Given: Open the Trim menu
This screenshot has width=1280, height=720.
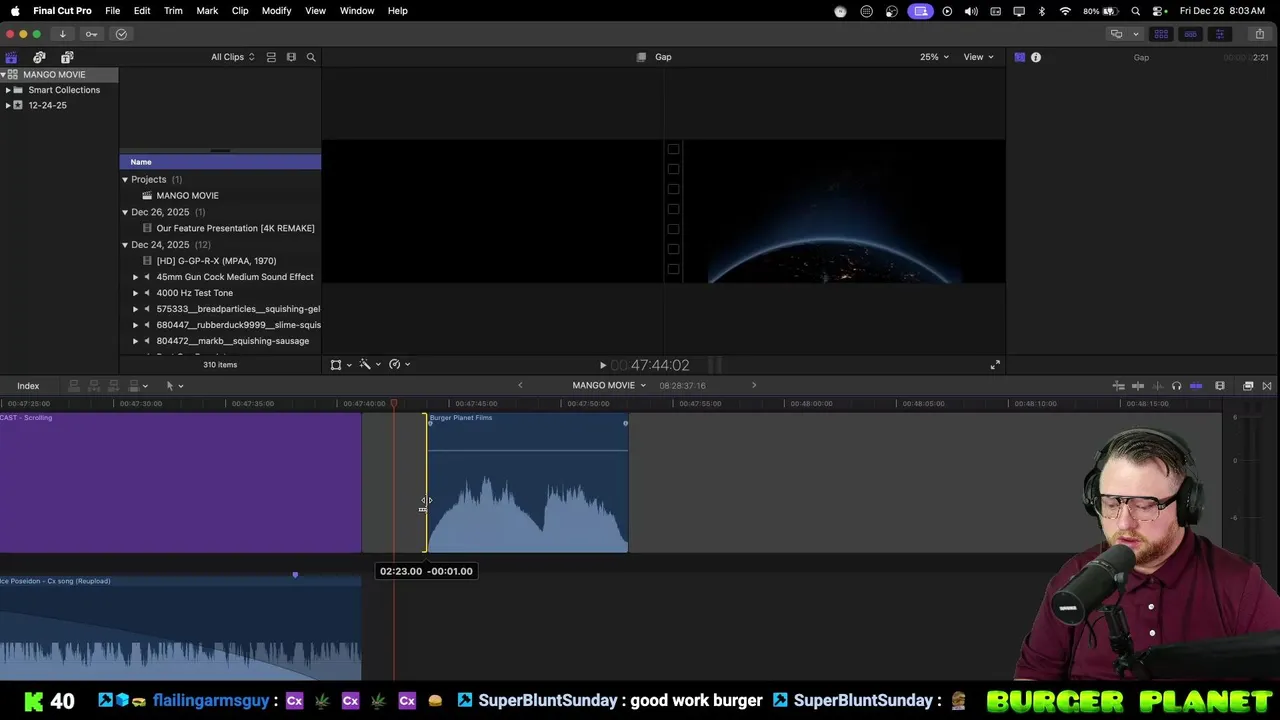Looking at the screenshot, I should click(173, 11).
